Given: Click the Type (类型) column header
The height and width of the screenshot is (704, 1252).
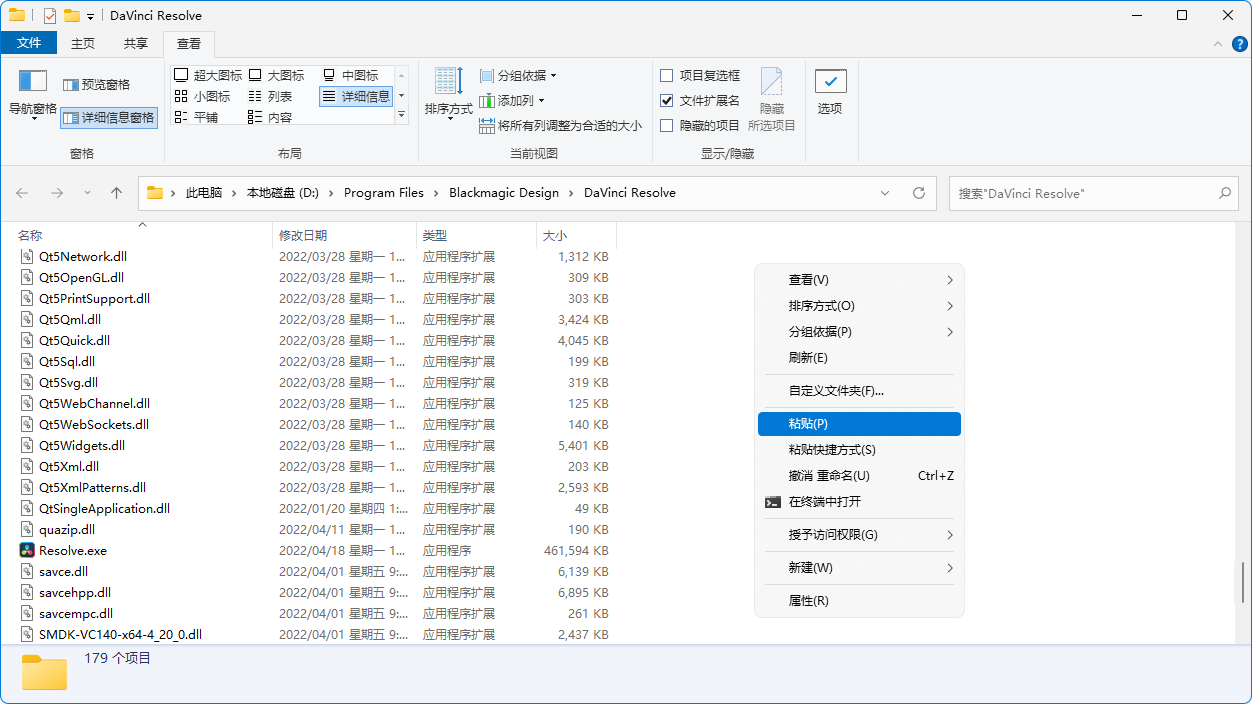Looking at the screenshot, I should tap(476, 235).
